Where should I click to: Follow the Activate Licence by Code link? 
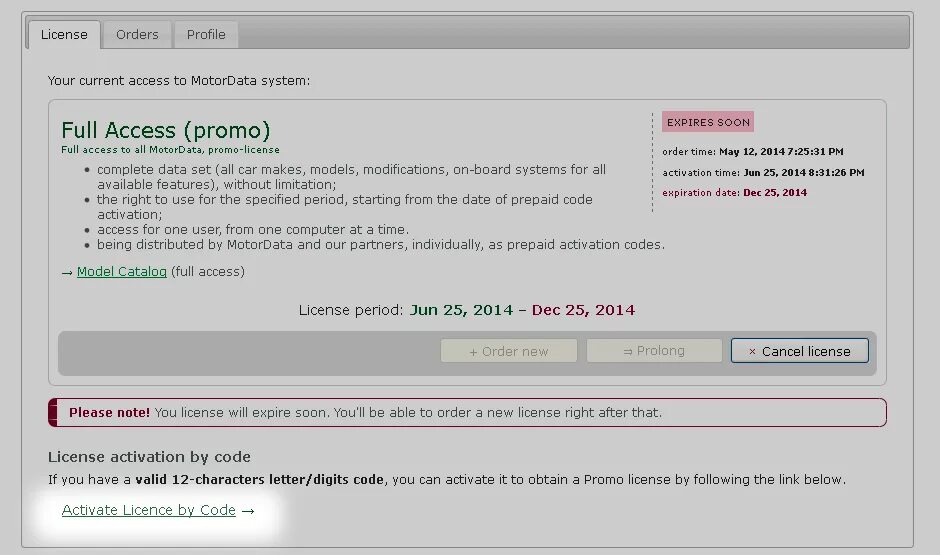(x=149, y=510)
